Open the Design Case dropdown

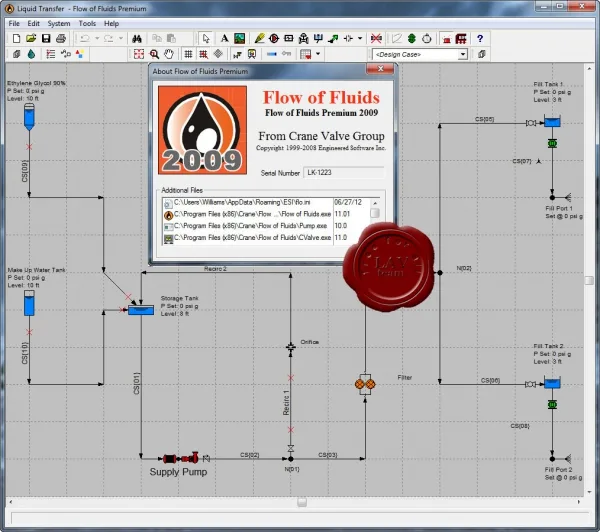(x=463, y=54)
